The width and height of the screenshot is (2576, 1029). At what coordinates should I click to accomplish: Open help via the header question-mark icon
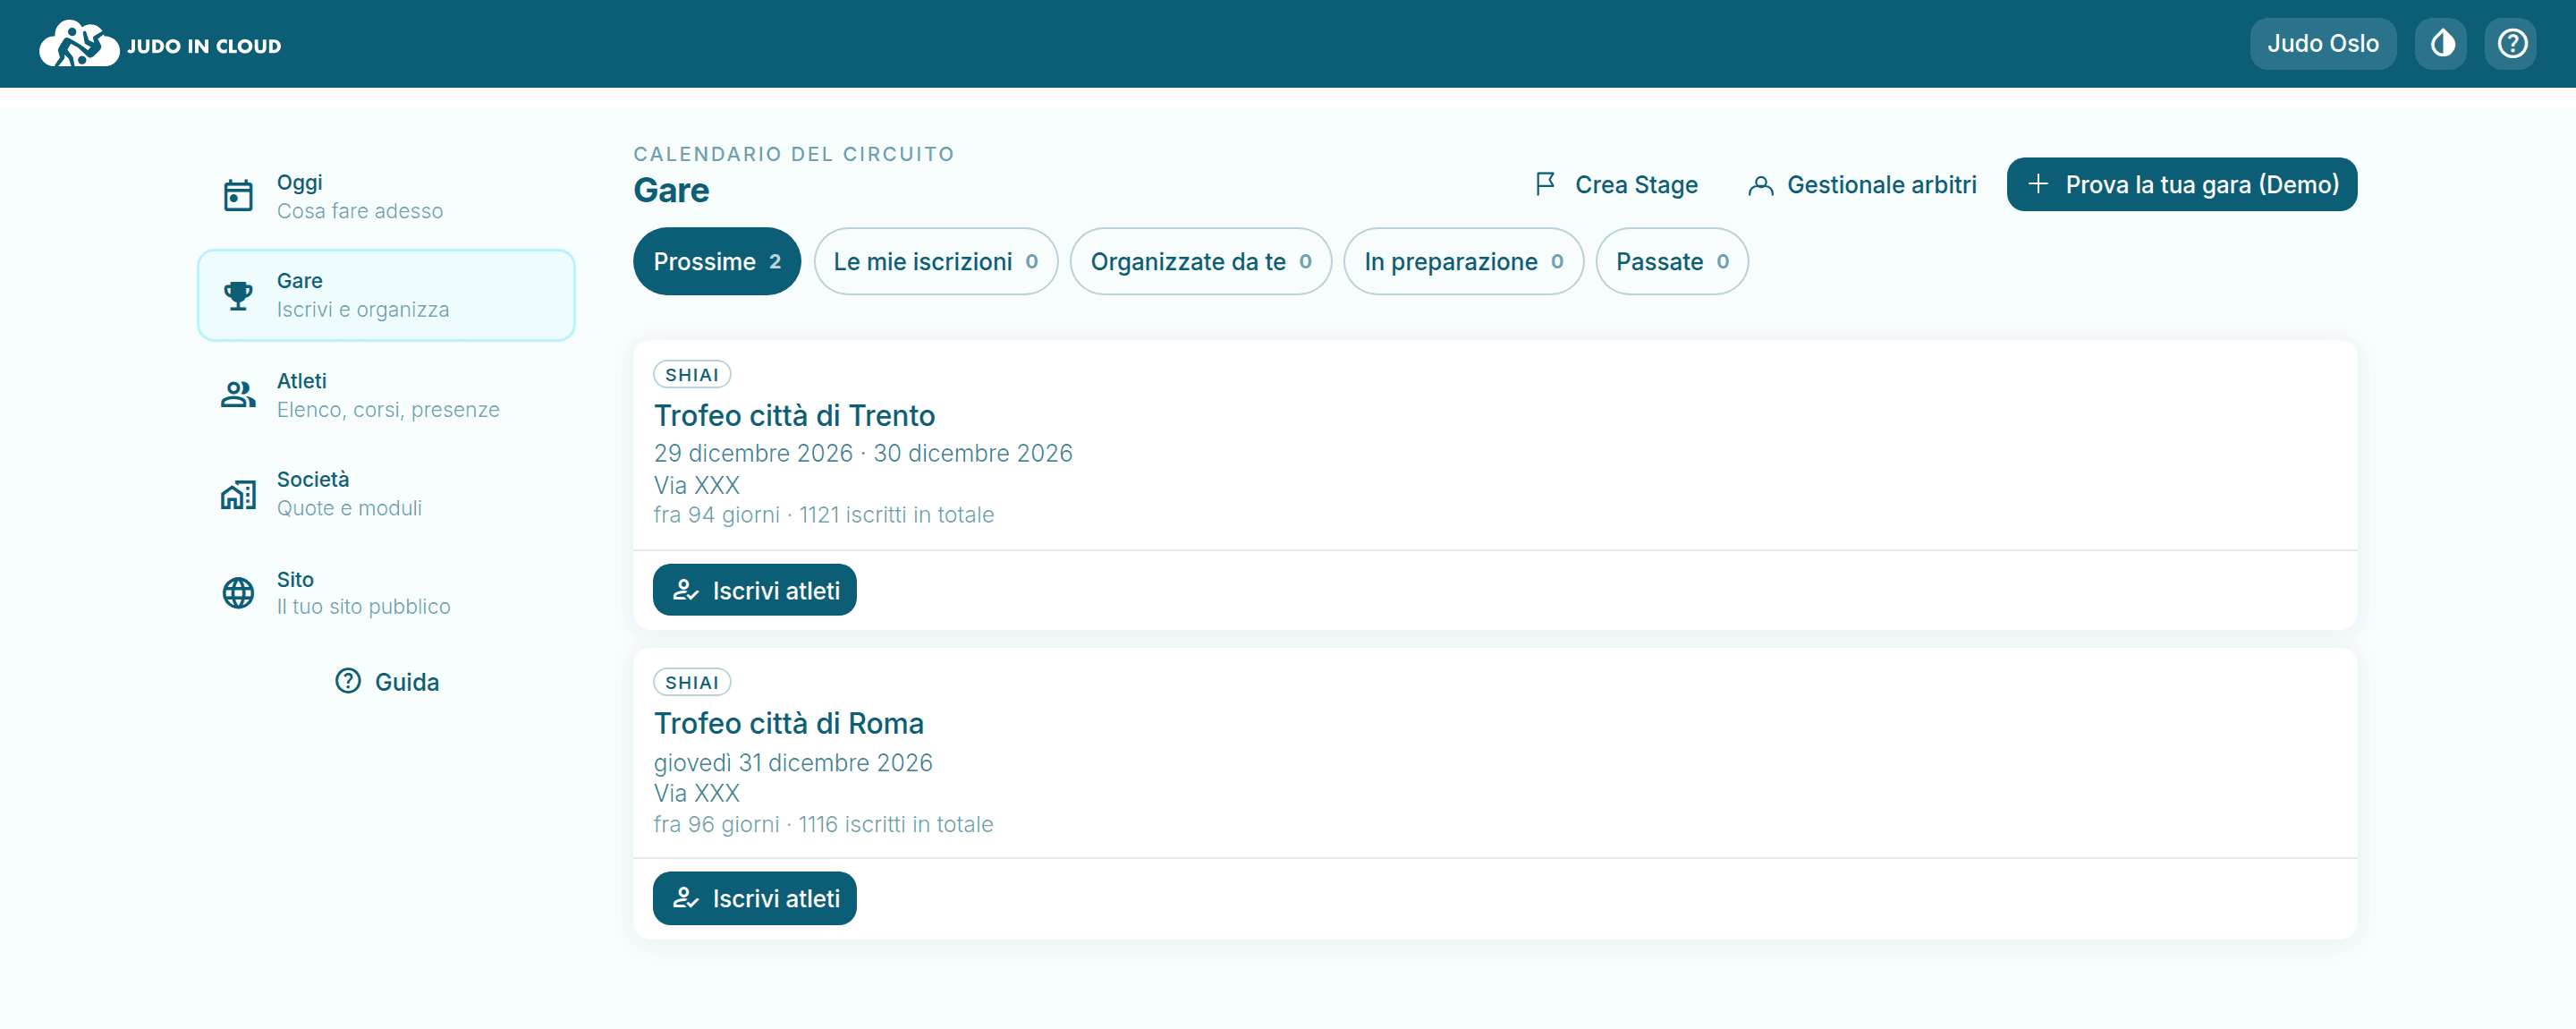2512,44
